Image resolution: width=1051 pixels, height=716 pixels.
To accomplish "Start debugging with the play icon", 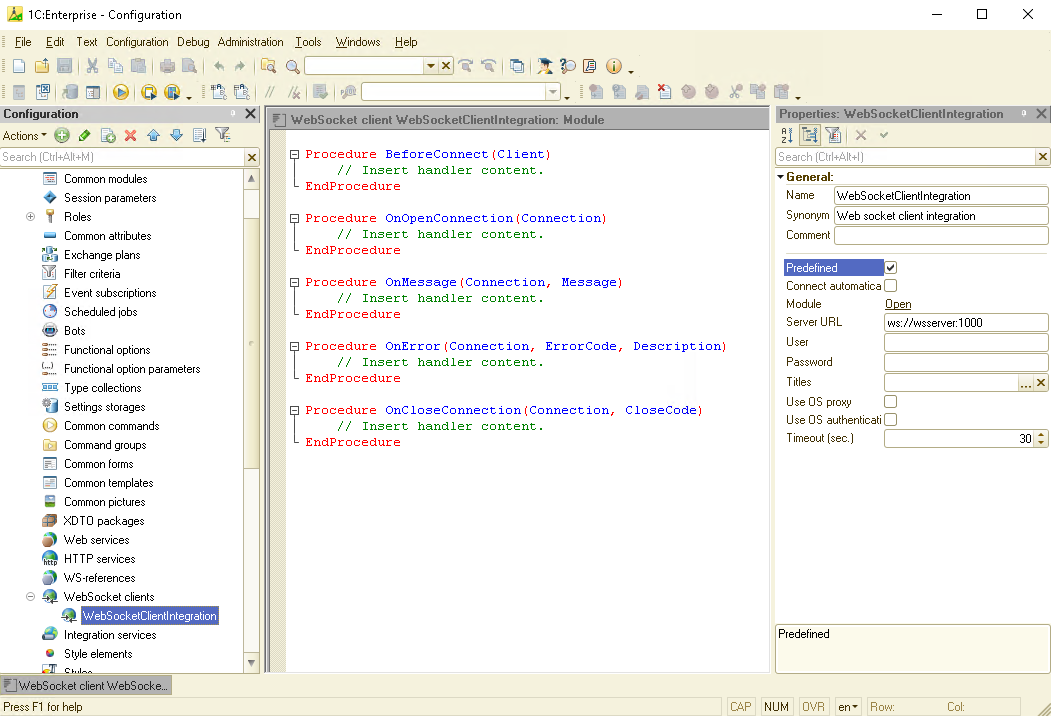I will coord(121,92).
